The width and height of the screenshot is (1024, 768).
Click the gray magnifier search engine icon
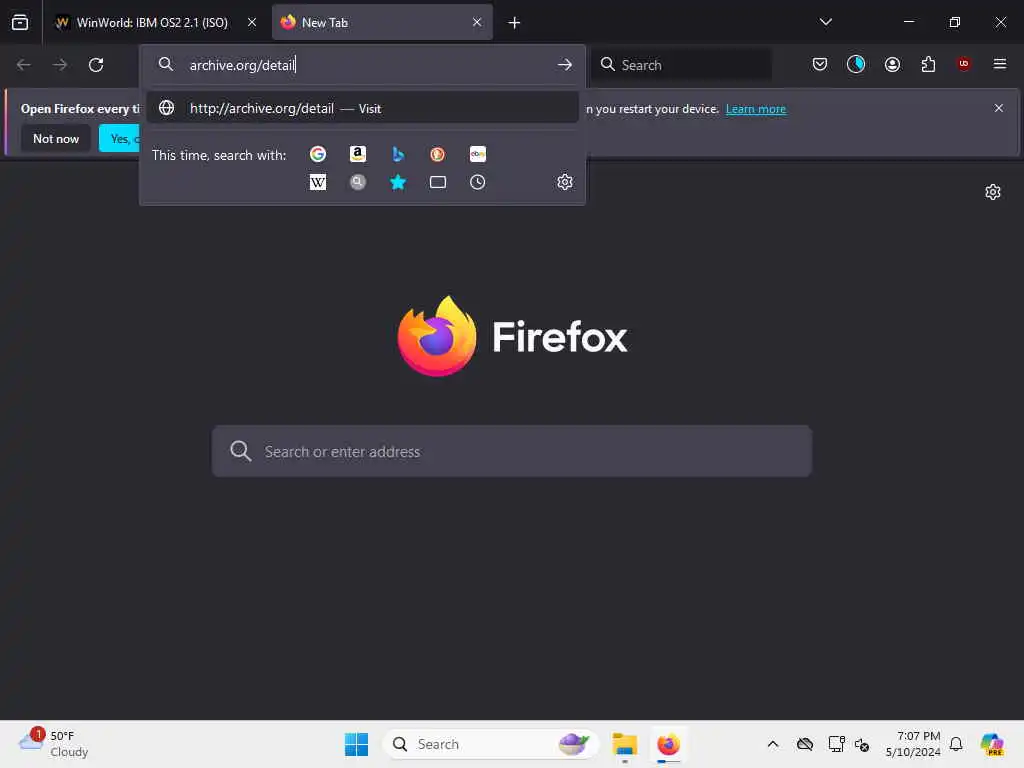click(357, 182)
